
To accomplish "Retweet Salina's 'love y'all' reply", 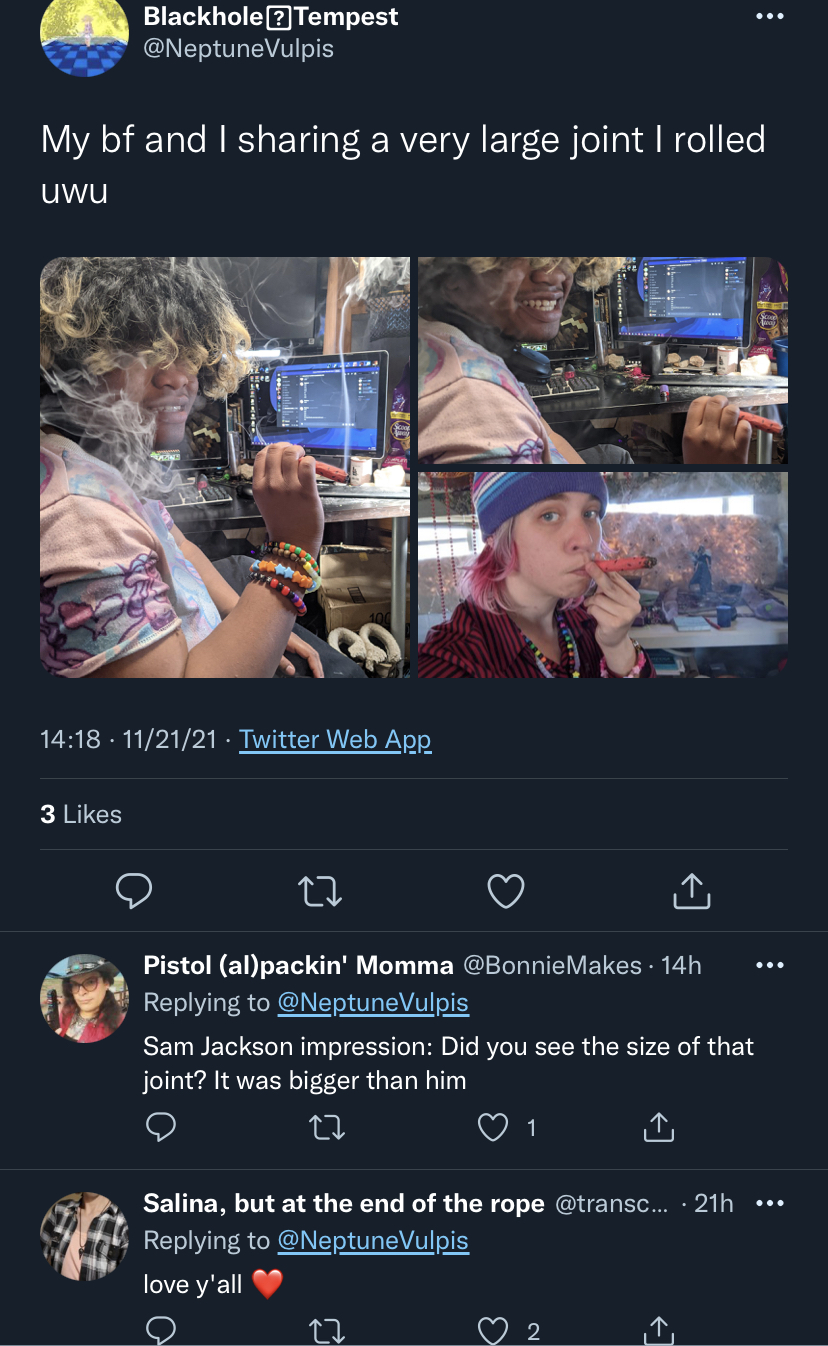I will tap(326, 1331).
